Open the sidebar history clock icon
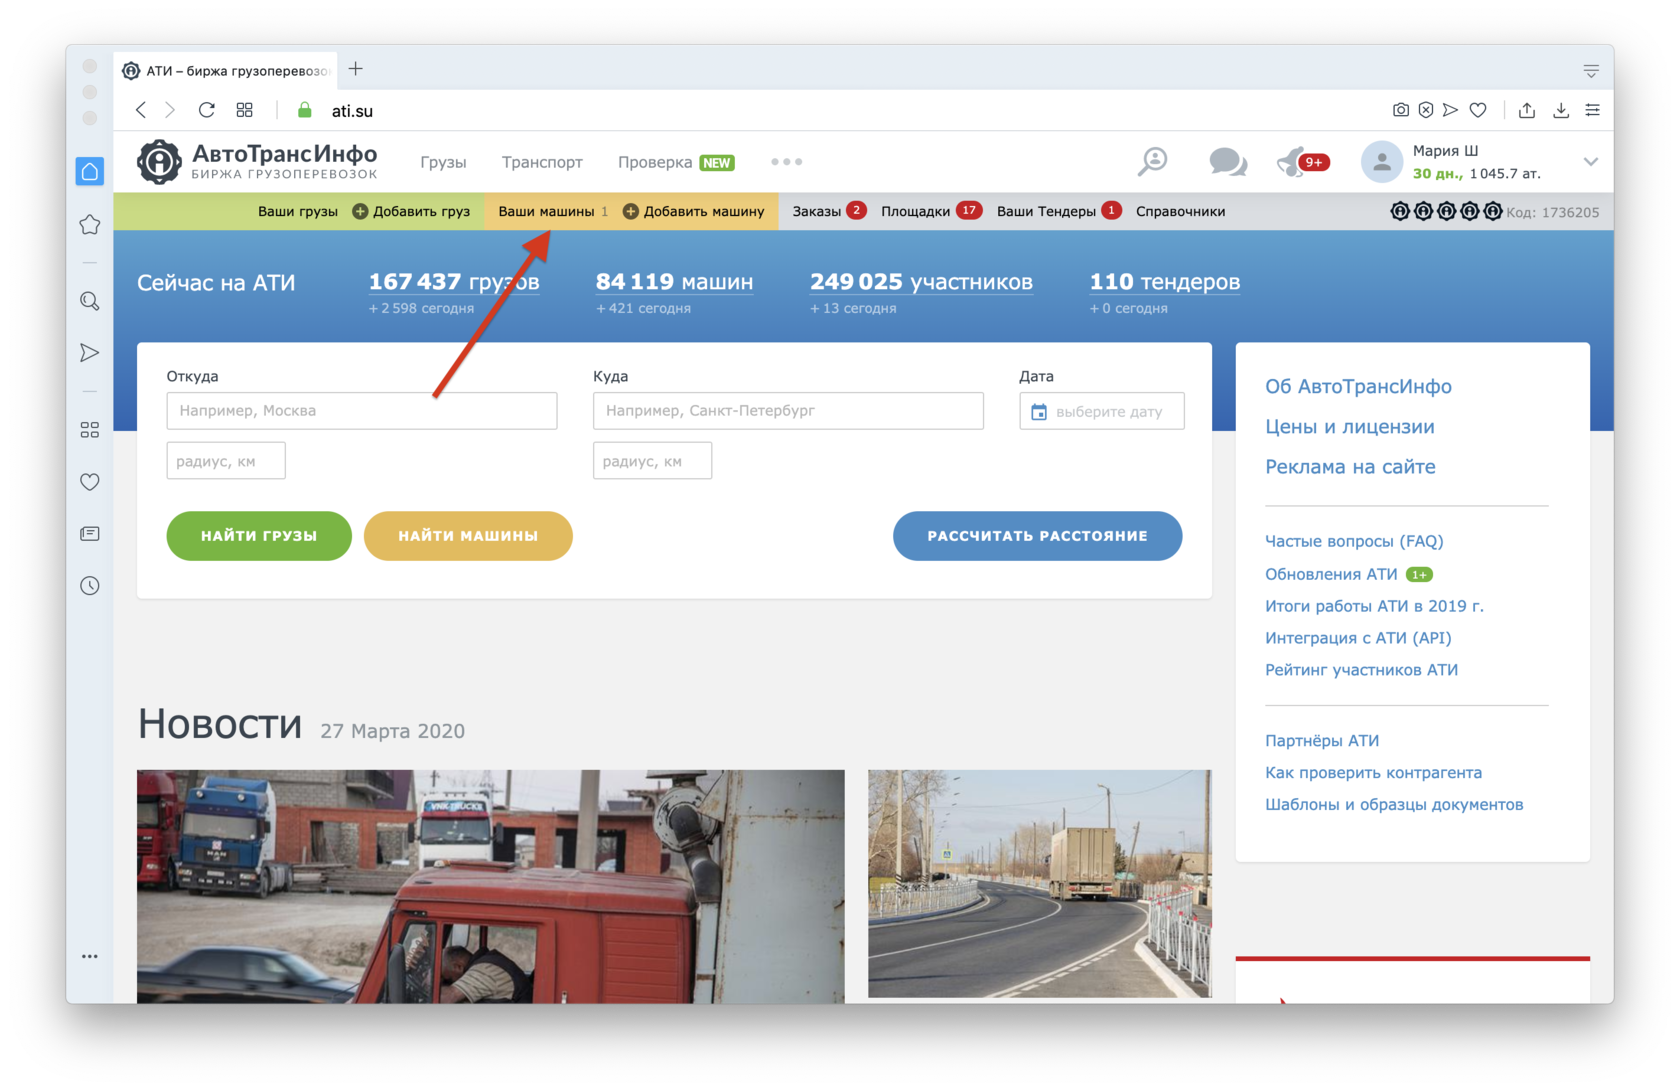The width and height of the screenshot is (1680, 1091). (90, 586)
